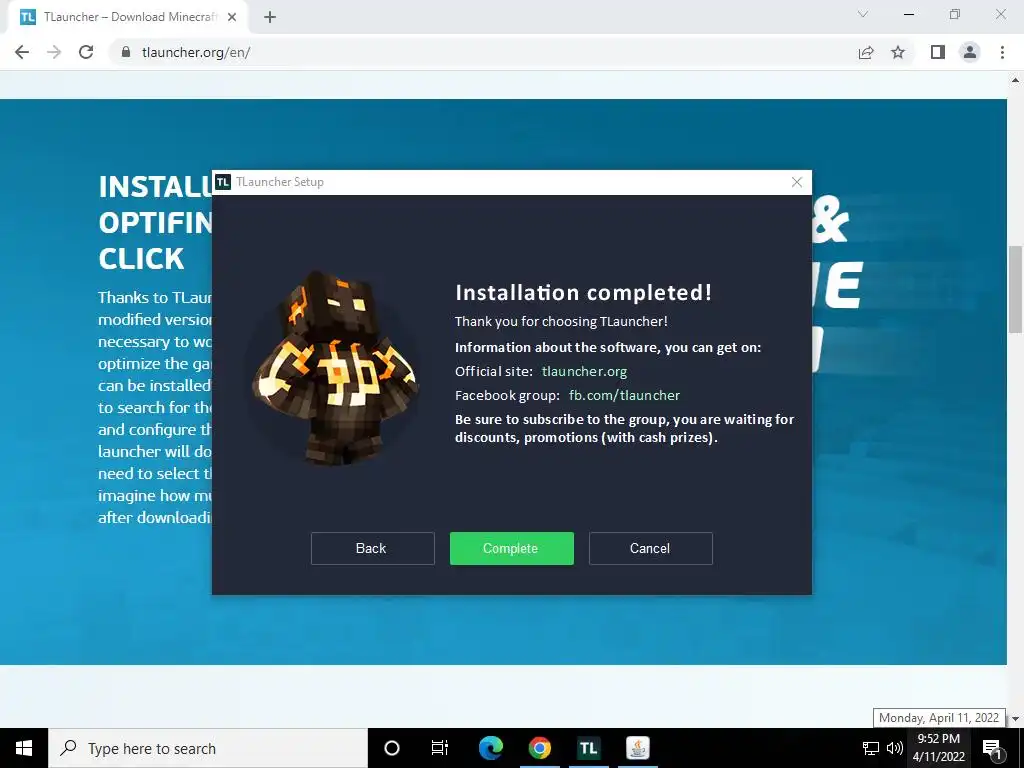Open the notification center icon
This screenshot has height=768, width=1024.
pos(992,748)
